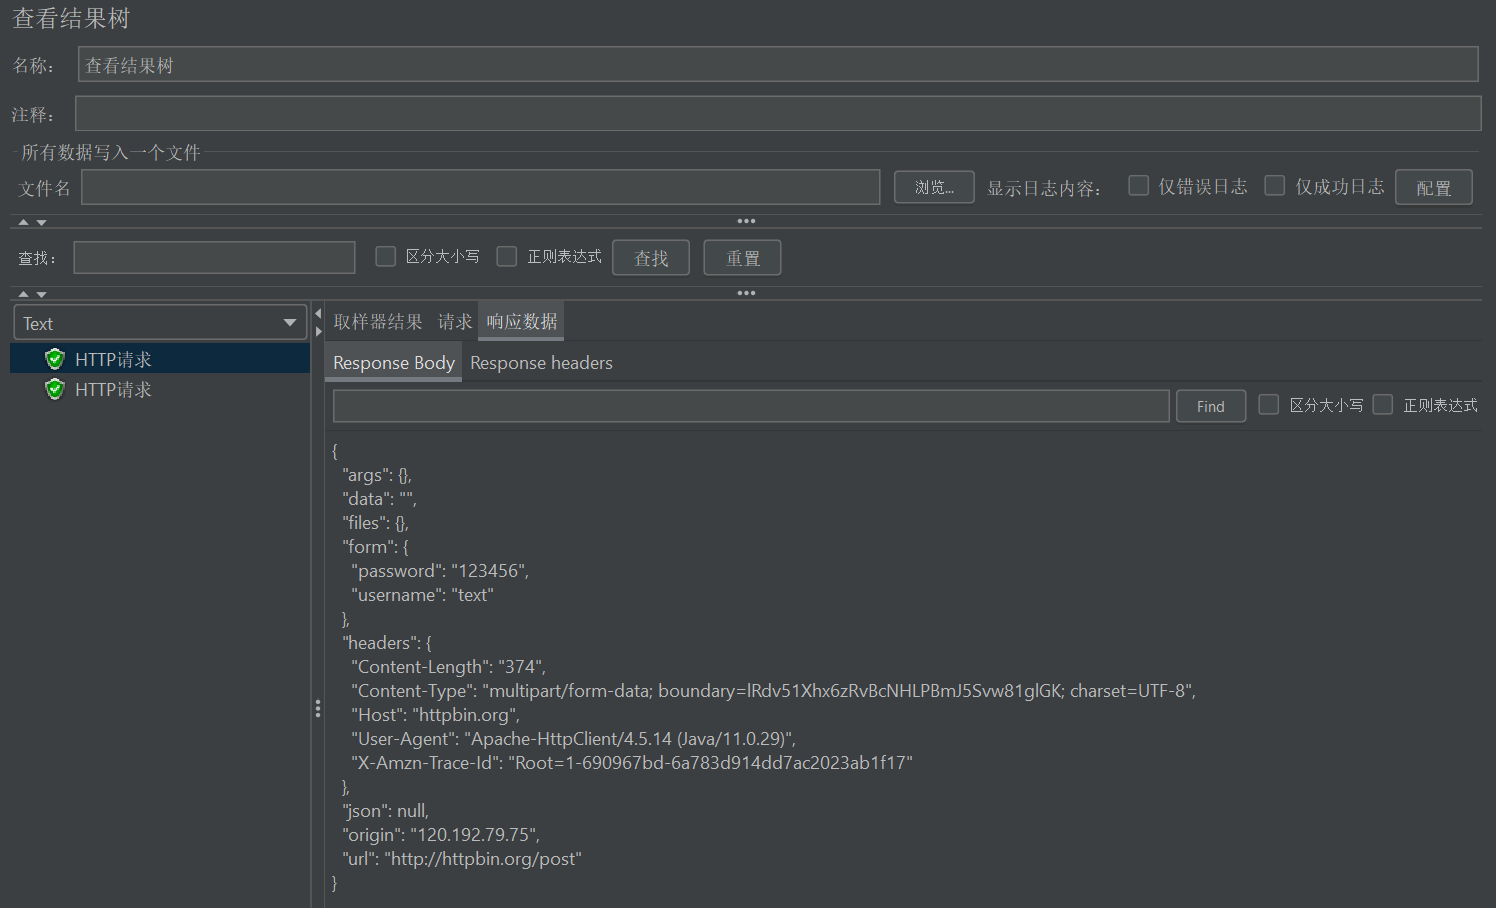Click the up arrow above the Text dropdown
This screenshot has width=1496, height=908.
[24, 294]
